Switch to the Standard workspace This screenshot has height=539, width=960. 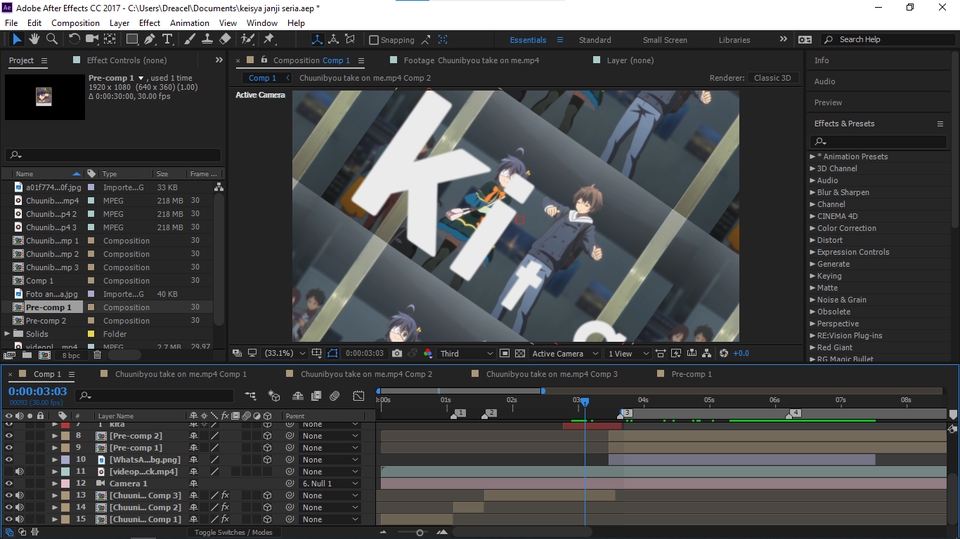pos(594,40)
